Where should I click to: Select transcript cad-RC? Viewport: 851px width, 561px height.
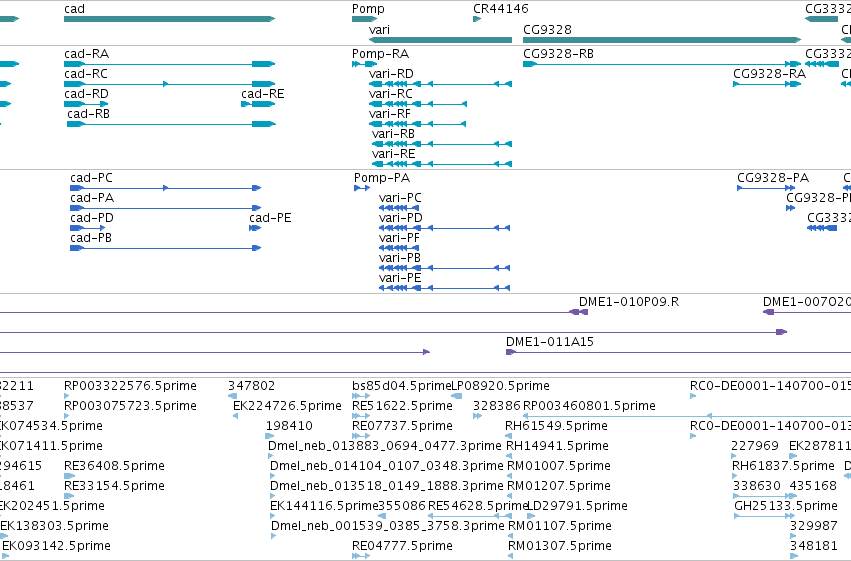(169, 84)
